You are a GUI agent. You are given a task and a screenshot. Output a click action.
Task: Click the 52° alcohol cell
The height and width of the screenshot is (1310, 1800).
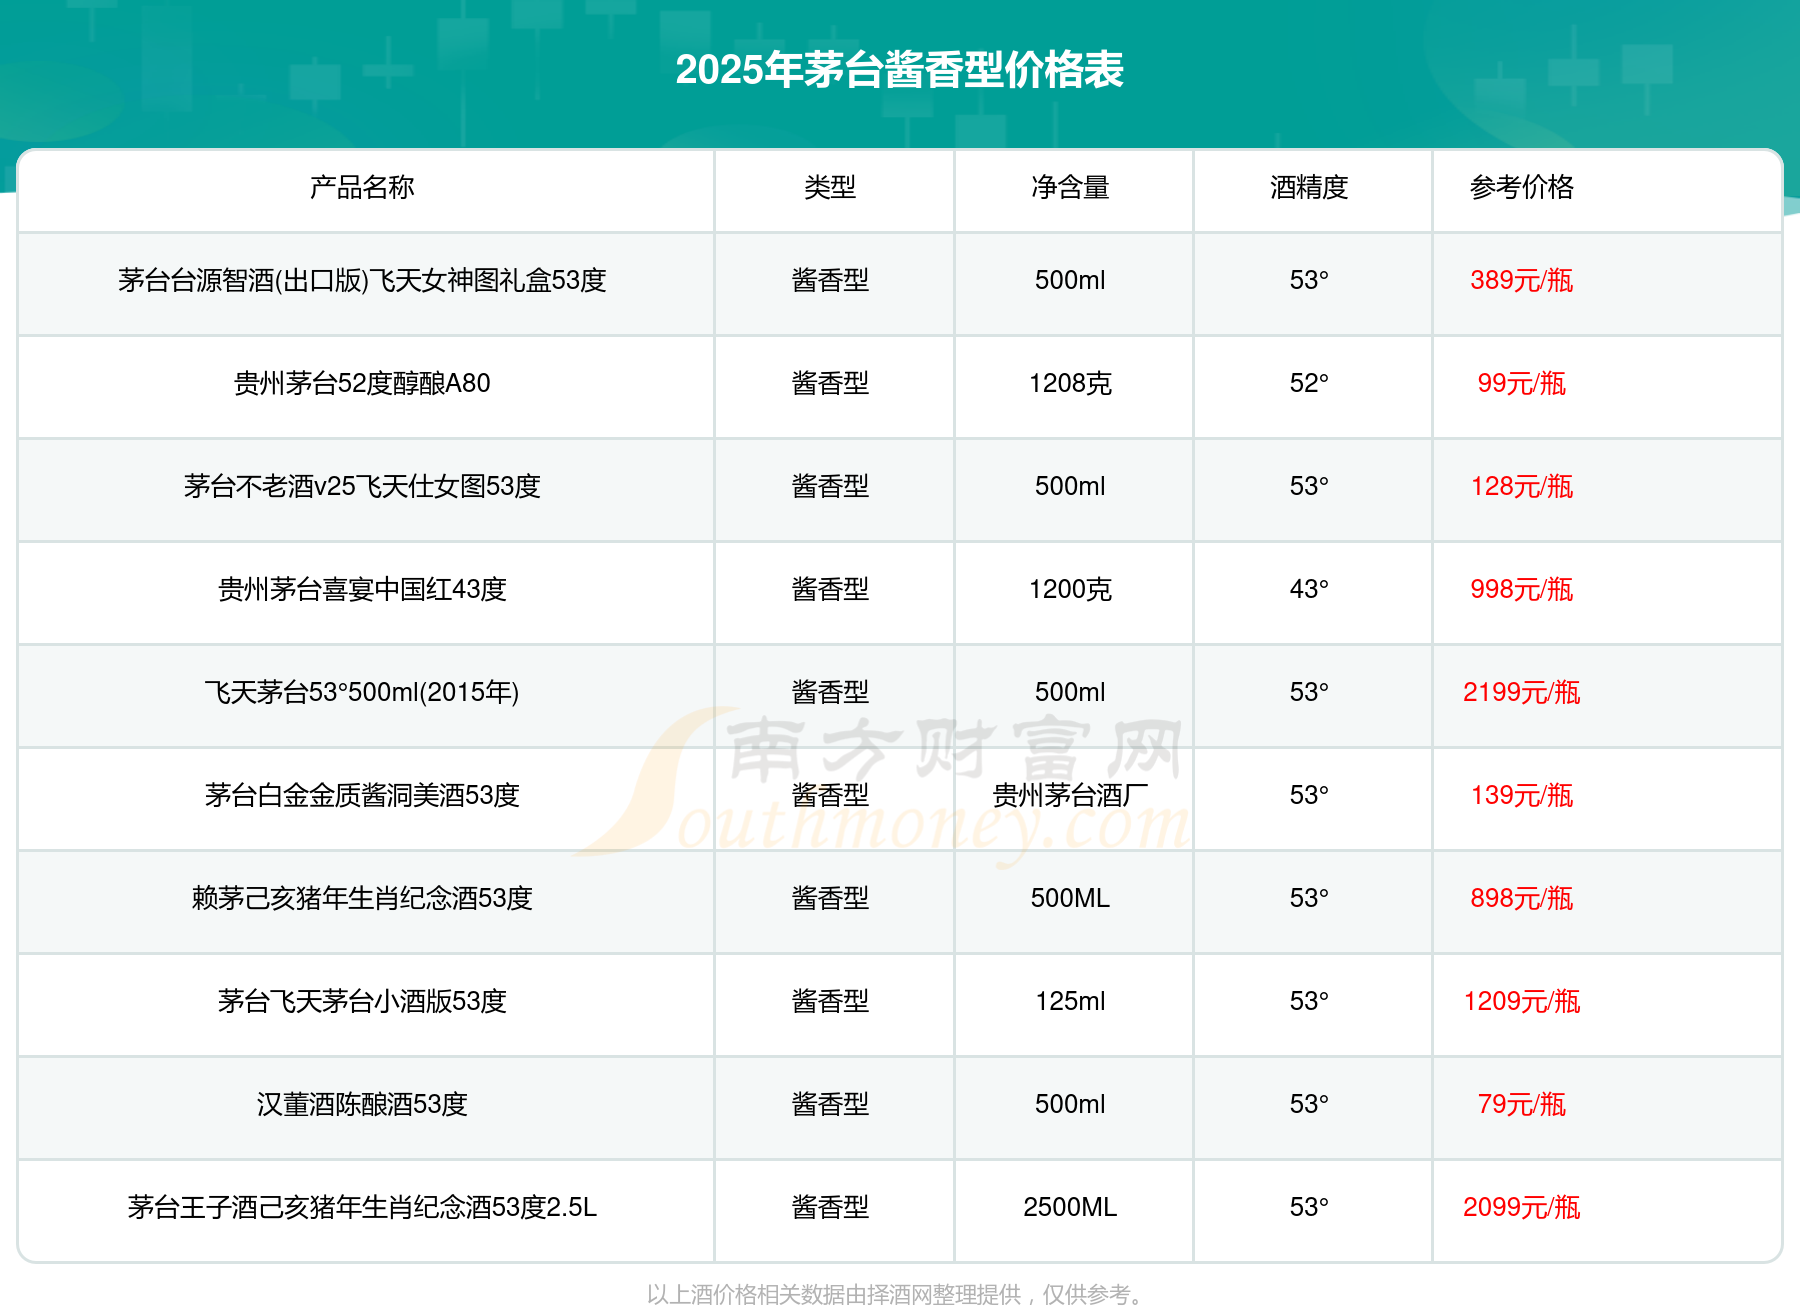pyautogui.click(x=1309, y=383)
